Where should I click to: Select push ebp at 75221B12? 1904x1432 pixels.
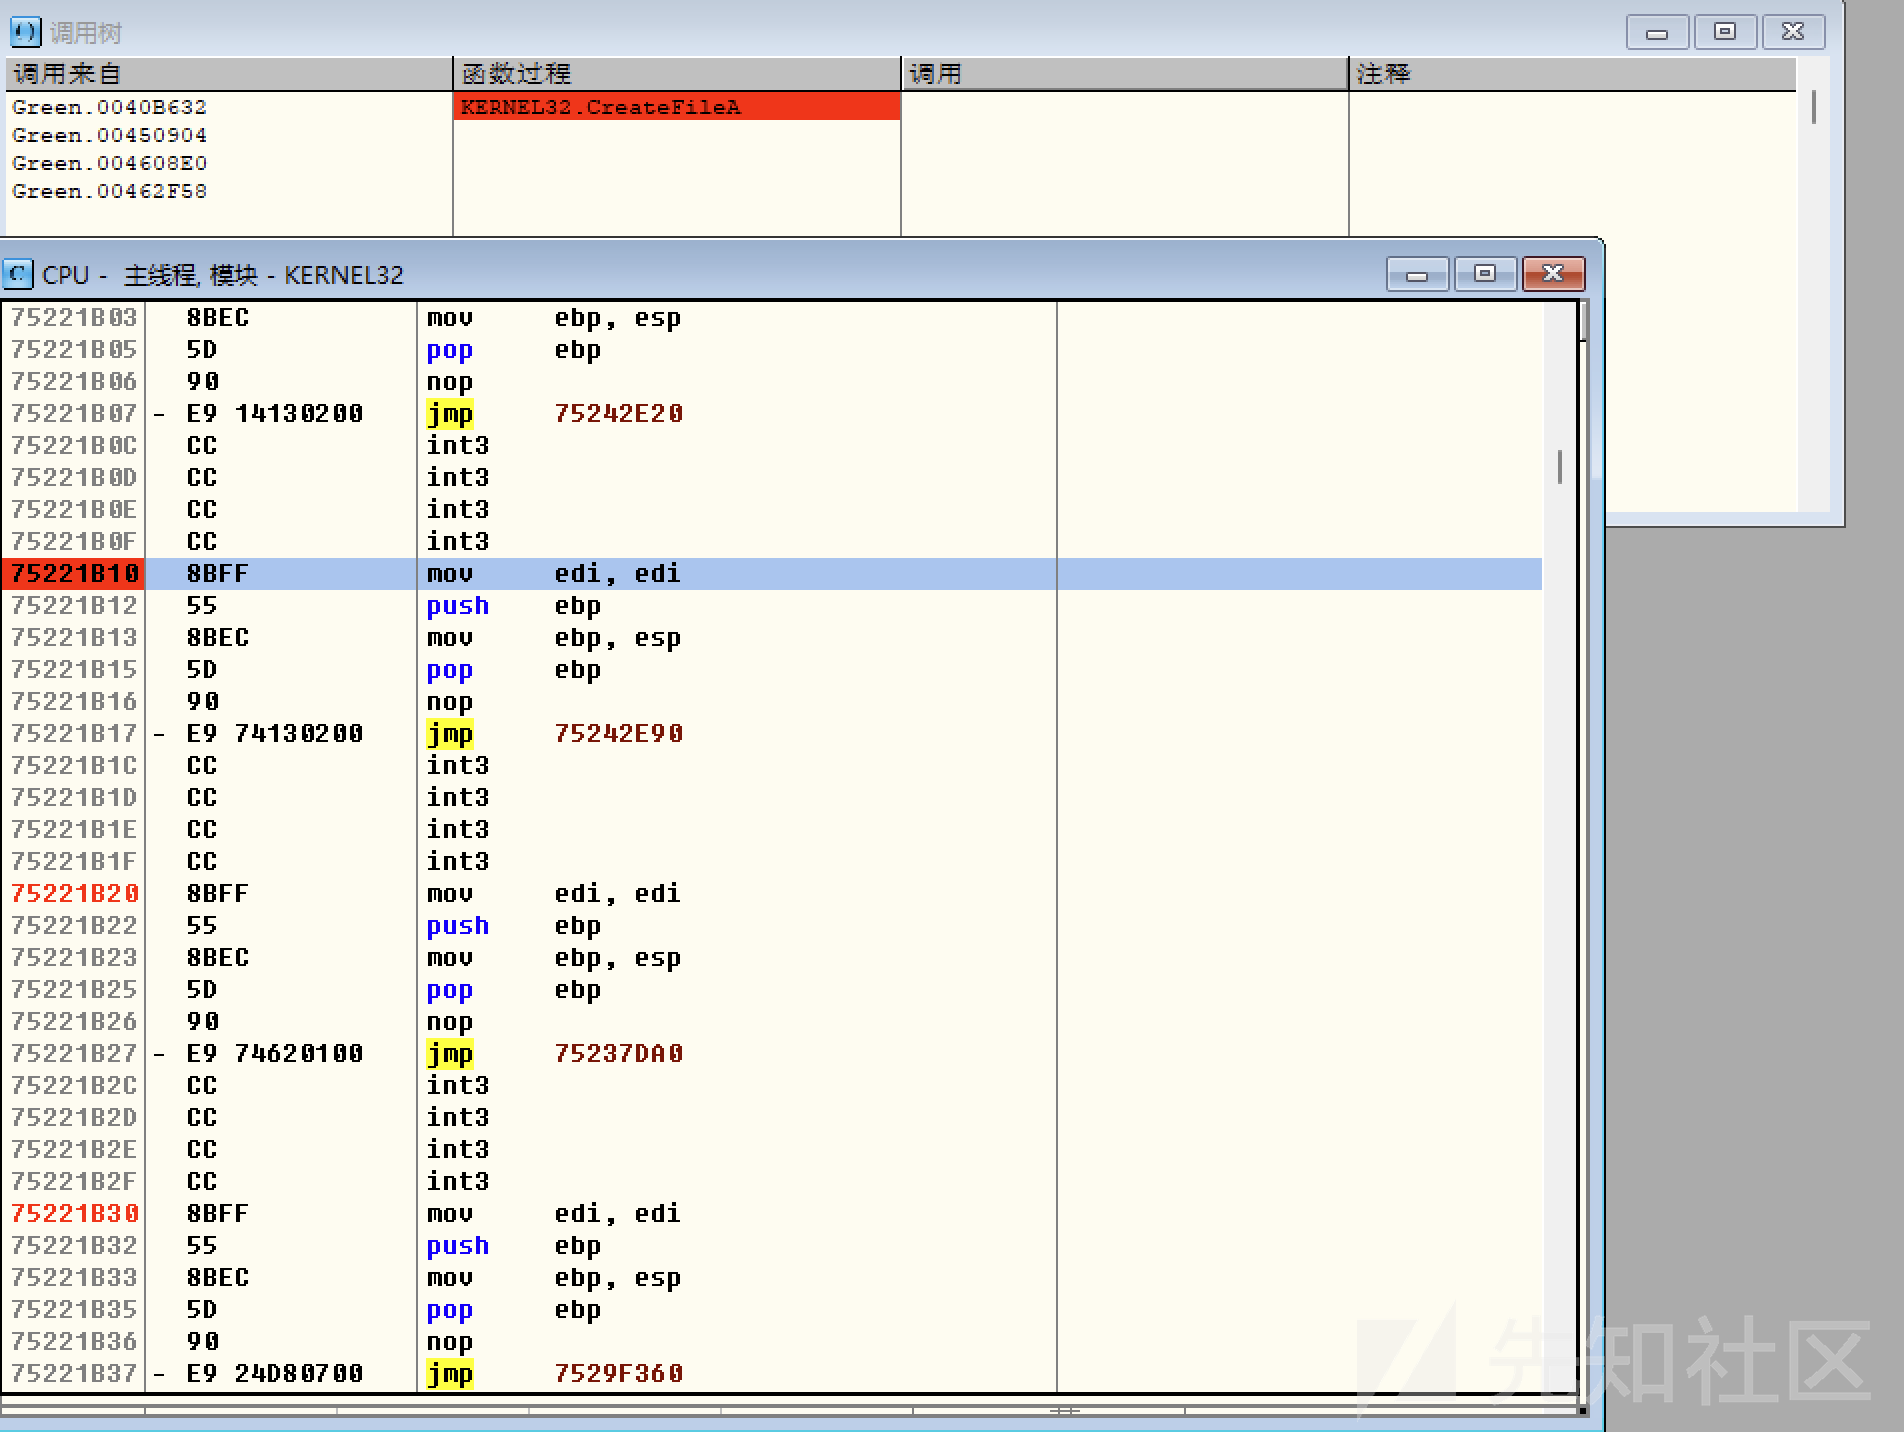[x=514, y=605]
